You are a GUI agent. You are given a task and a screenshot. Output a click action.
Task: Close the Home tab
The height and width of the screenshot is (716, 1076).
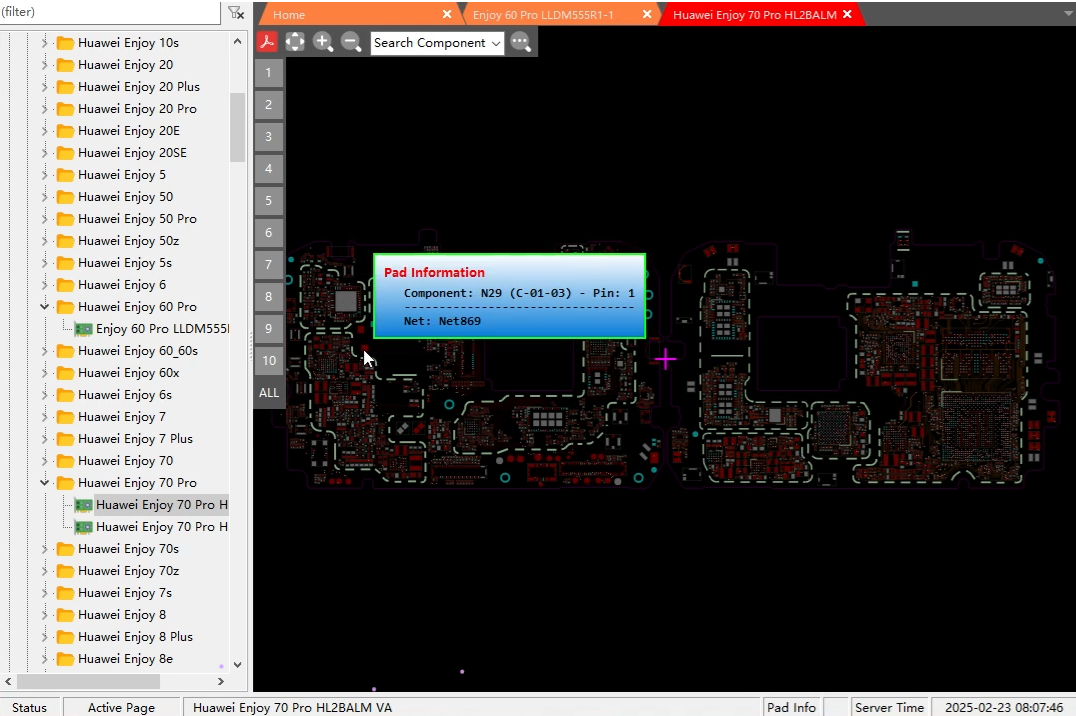coord(447,14)
